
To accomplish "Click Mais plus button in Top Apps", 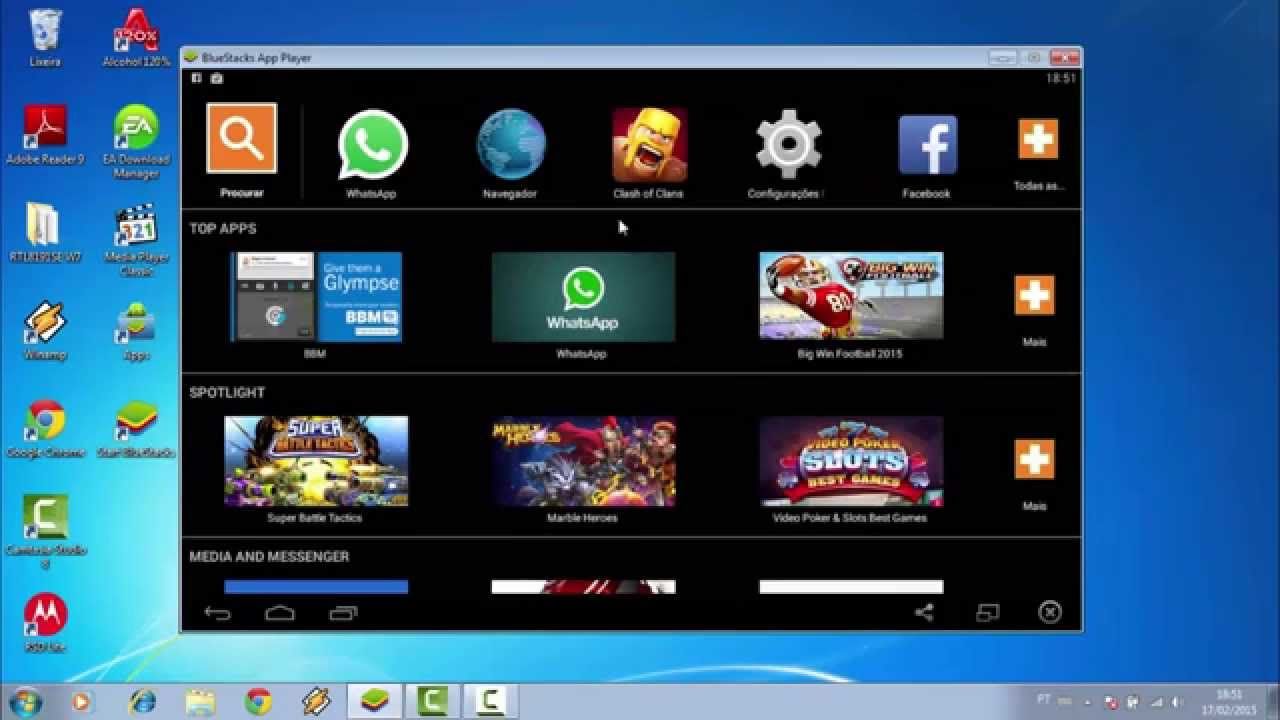I will pos(1034,295).
